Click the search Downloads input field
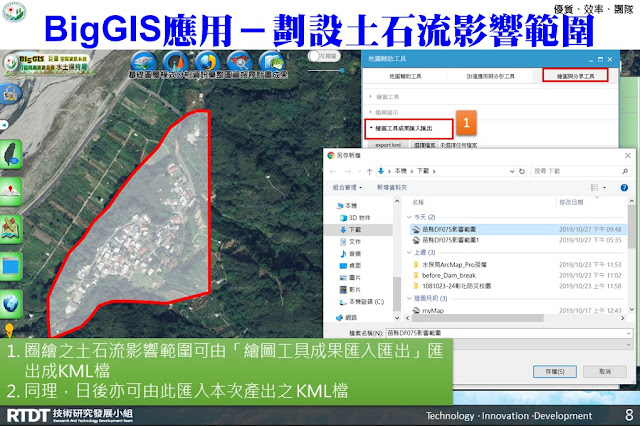This screenshot has width=640, height=426. (576, 171)
